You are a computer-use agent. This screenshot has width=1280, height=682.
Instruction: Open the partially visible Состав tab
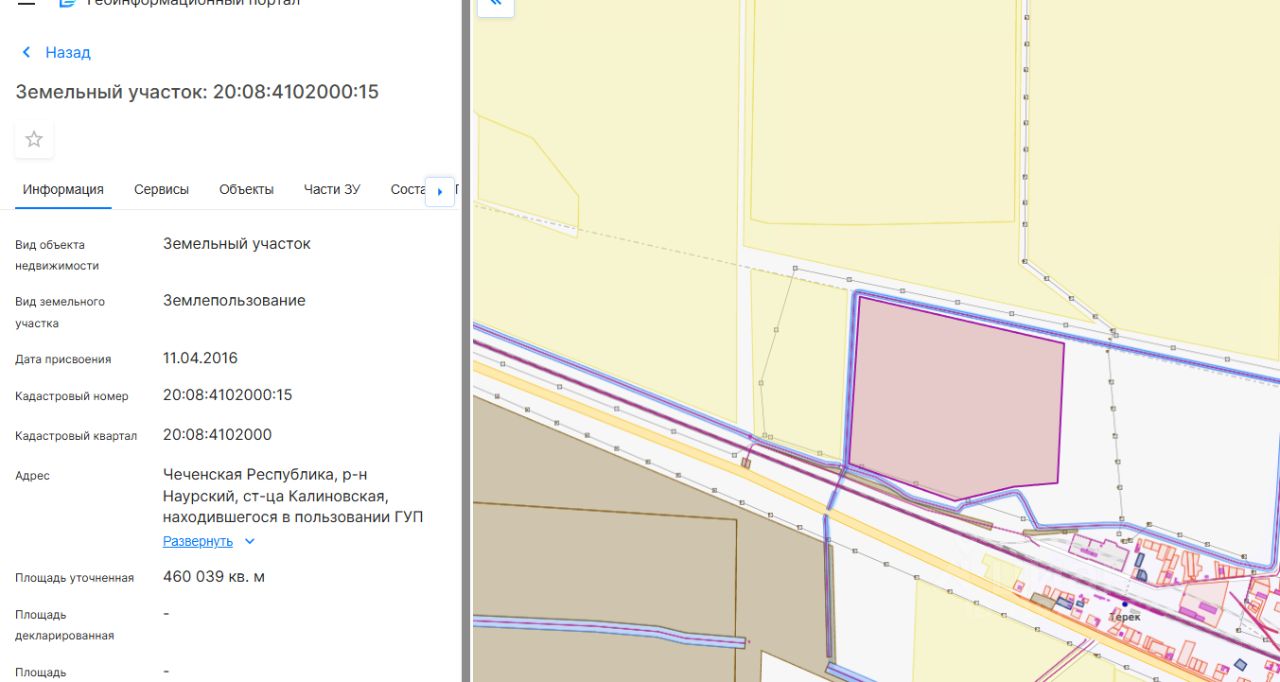click(x=408, y=189)
